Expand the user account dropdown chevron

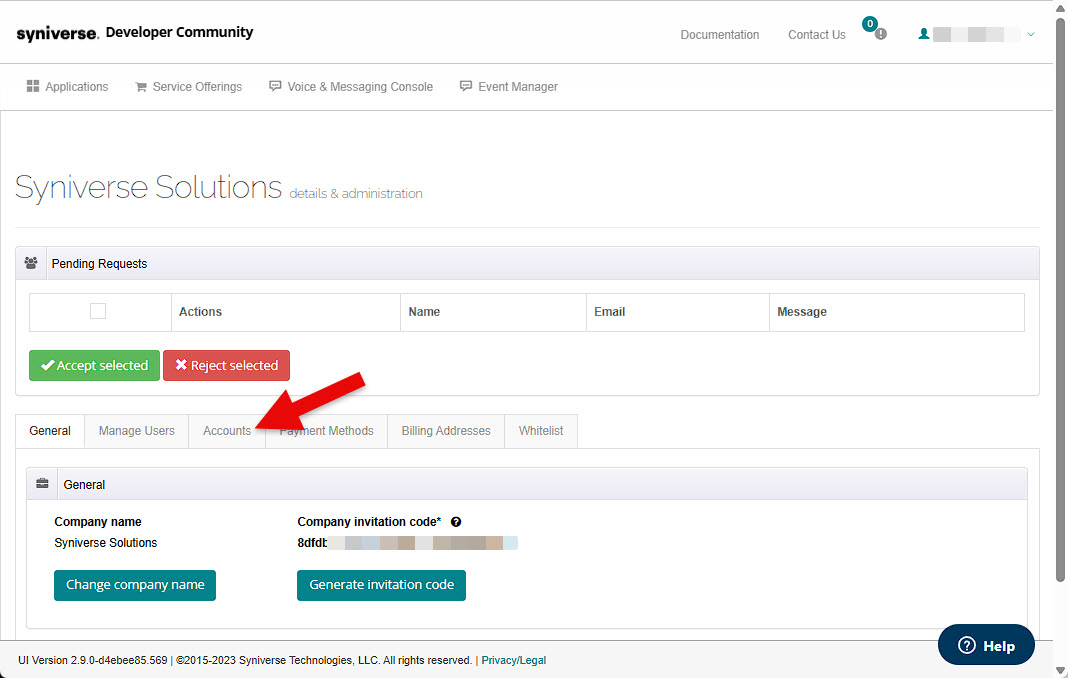[1031, 35]
